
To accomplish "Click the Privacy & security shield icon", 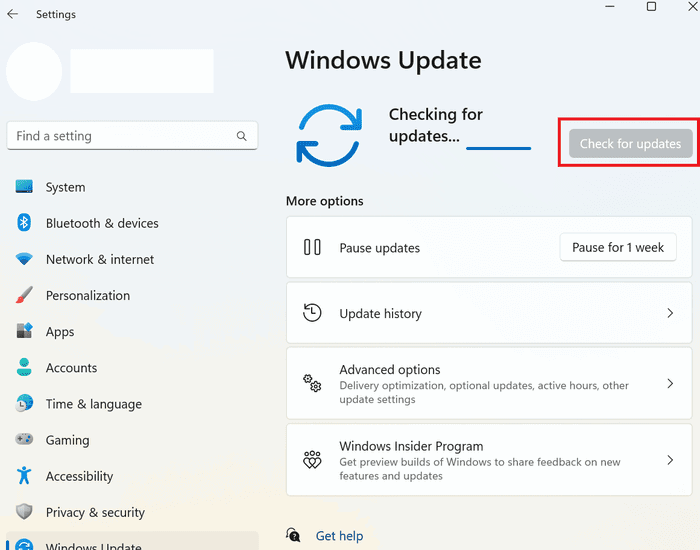I will [24, 512].
